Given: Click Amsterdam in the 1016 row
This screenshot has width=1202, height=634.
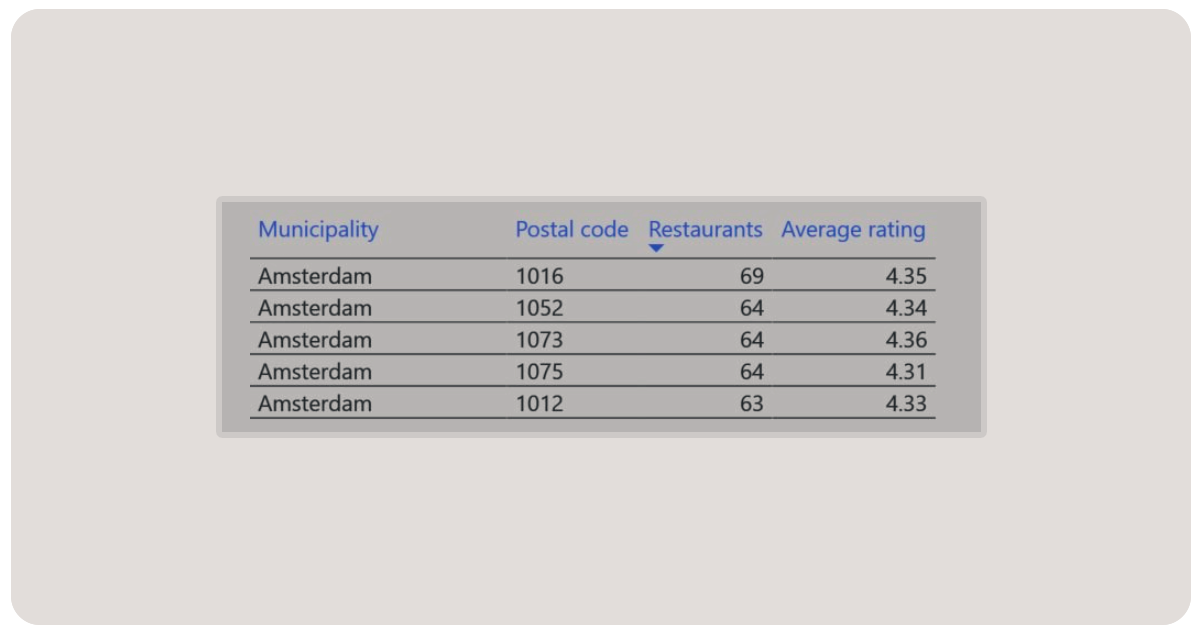Looking at the screenshot, I should point(315,276).
